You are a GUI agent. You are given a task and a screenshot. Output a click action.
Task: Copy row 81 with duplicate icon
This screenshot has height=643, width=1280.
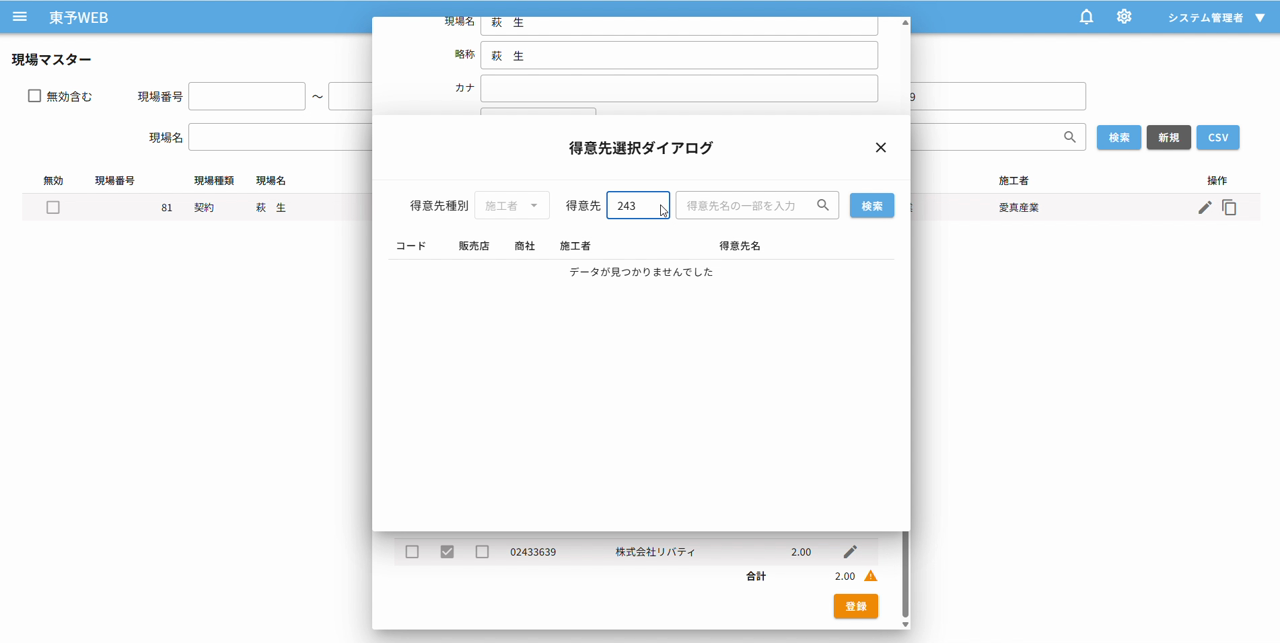1229,207
